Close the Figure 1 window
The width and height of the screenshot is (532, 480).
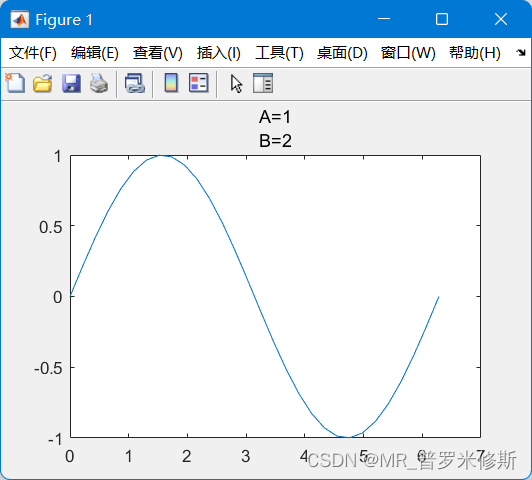click(501, 19)
